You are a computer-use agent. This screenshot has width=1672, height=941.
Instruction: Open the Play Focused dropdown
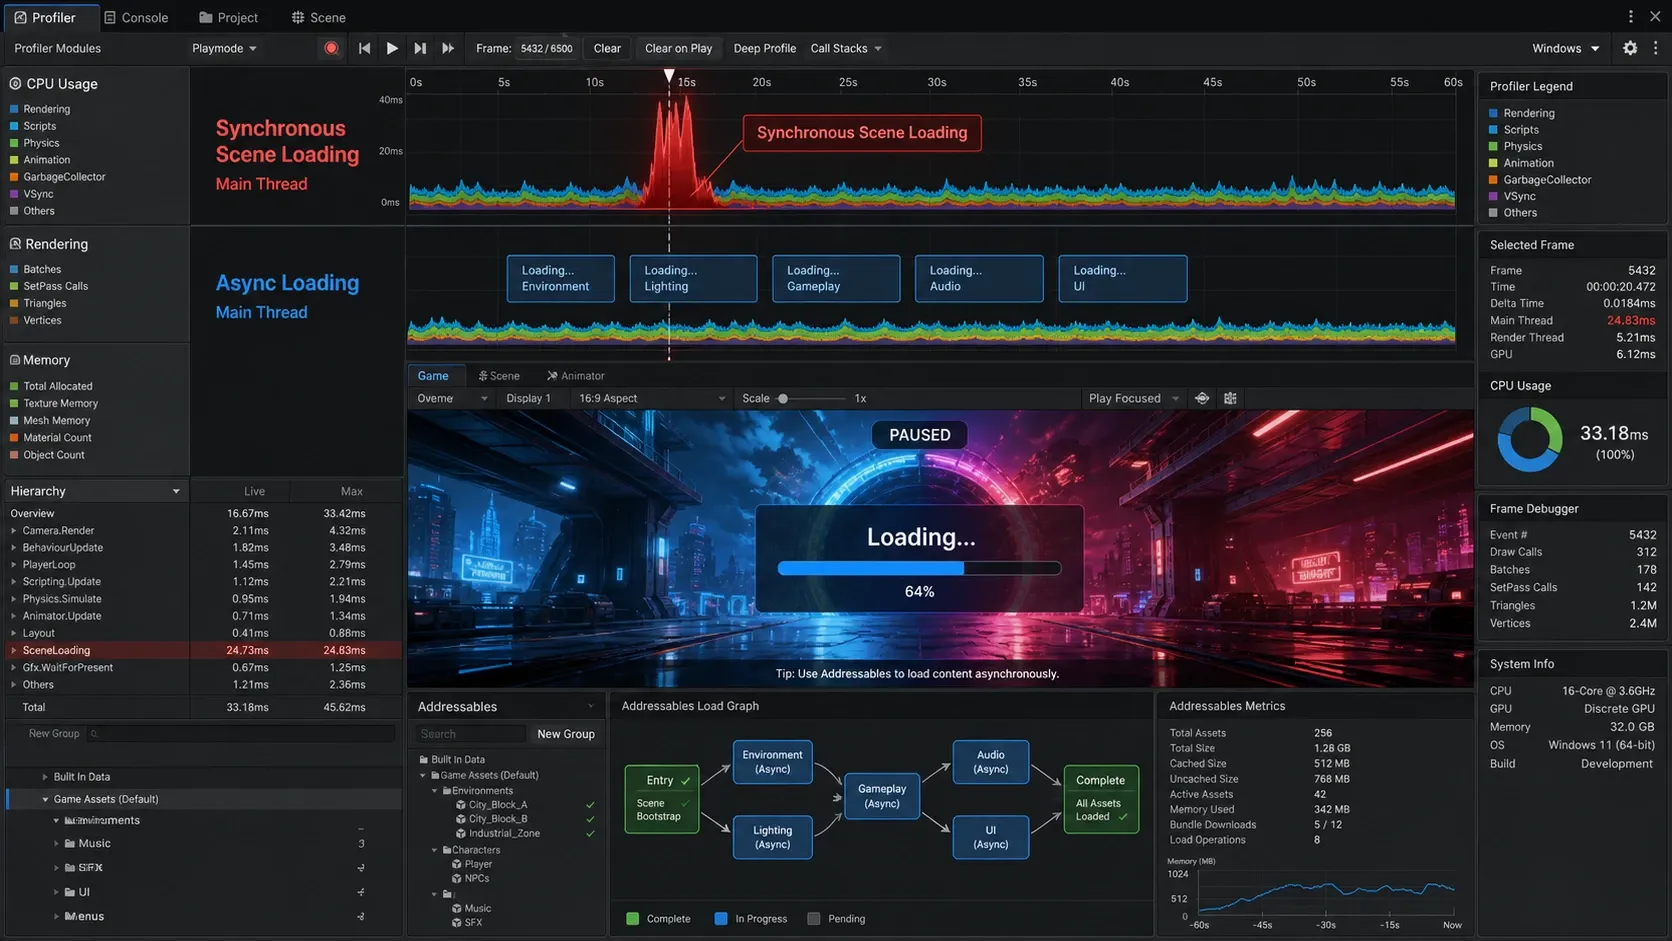tap(1134, 398)
